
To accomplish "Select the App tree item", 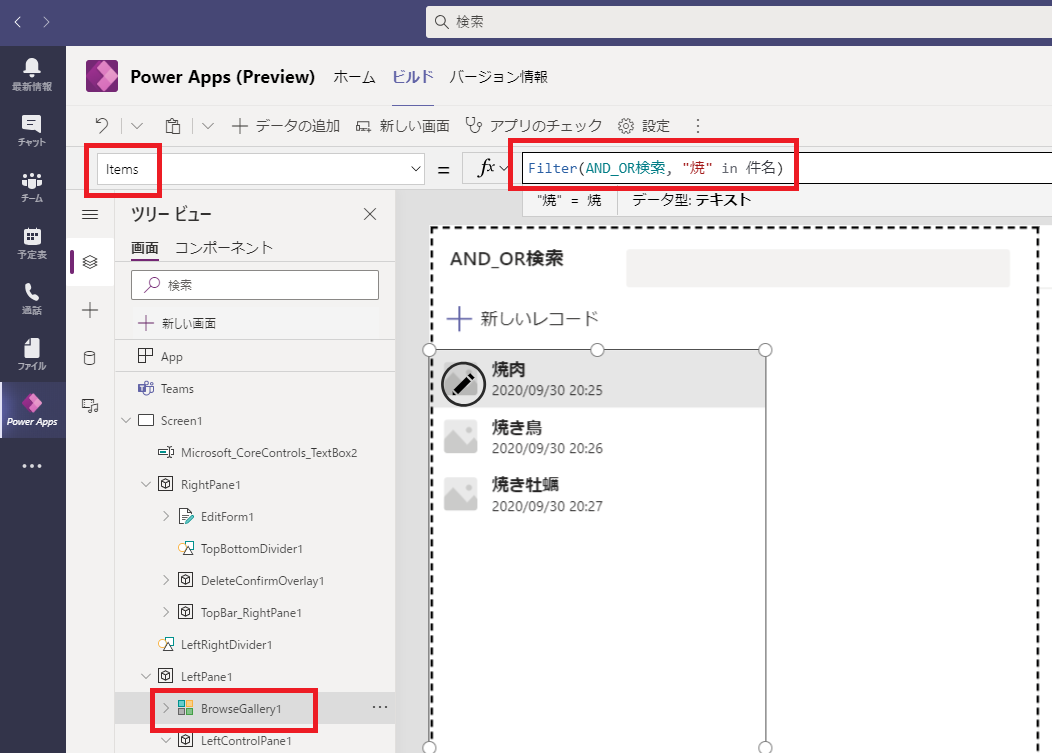I will [255, 356].
